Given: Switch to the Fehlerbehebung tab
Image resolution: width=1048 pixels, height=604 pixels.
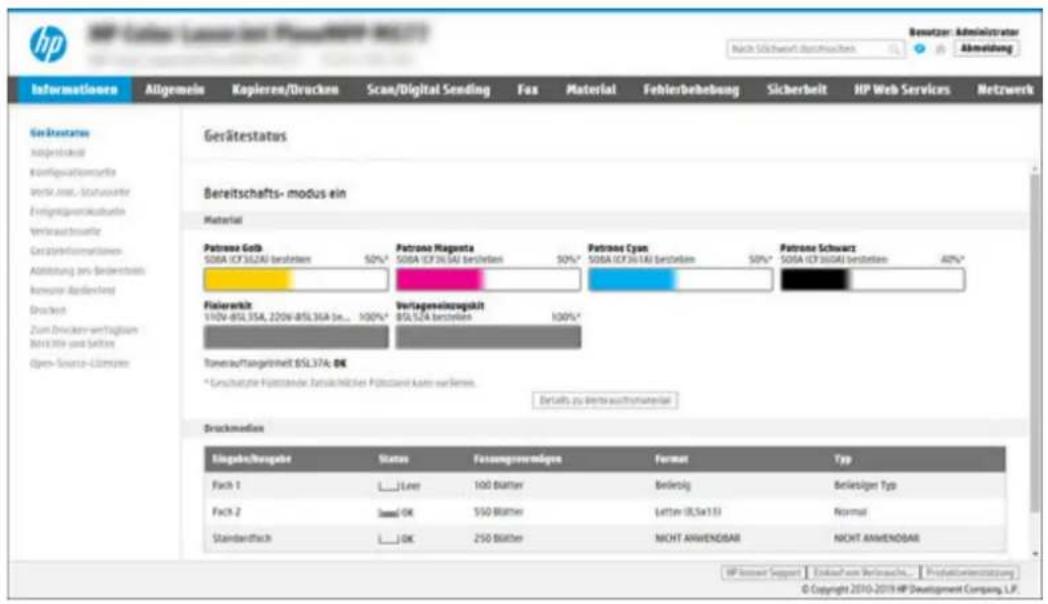Looking at the screenshot, I should pyautogui.click(x=691, y=90).
